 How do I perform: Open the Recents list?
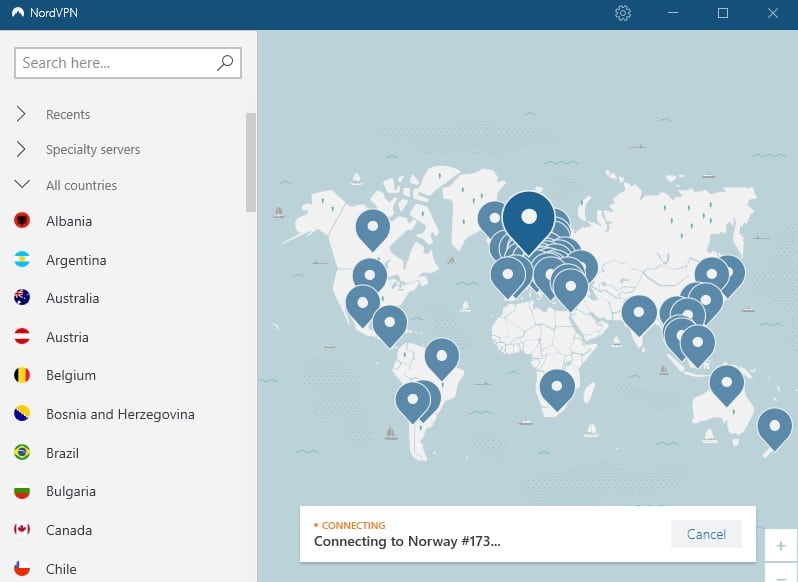(68, 114)
